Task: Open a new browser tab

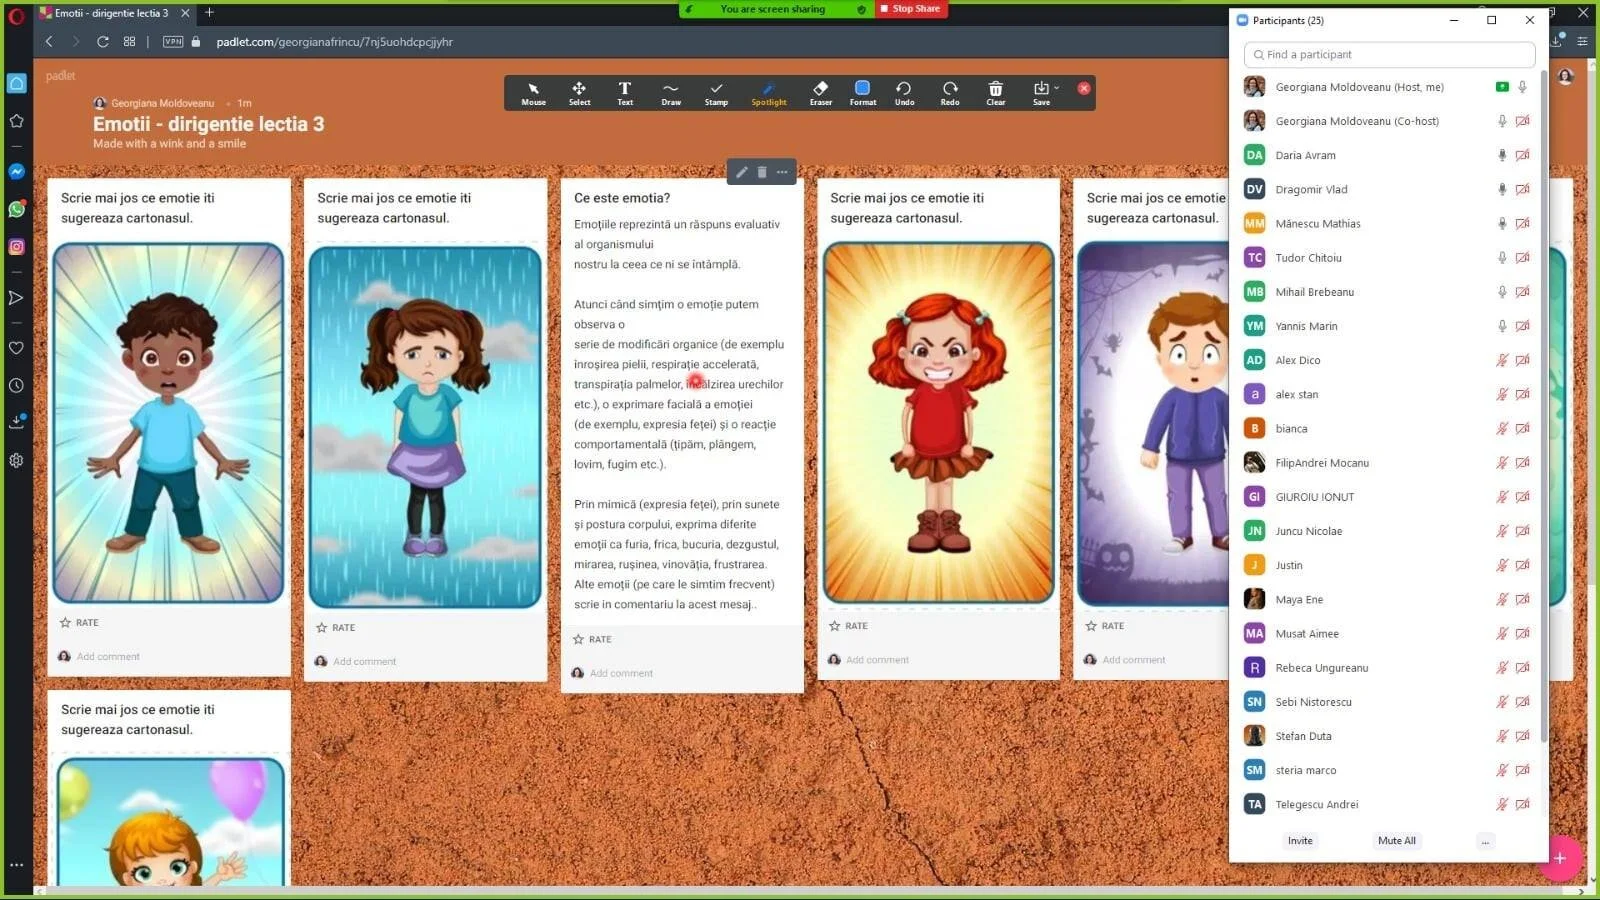Action: tap(209, 13)
